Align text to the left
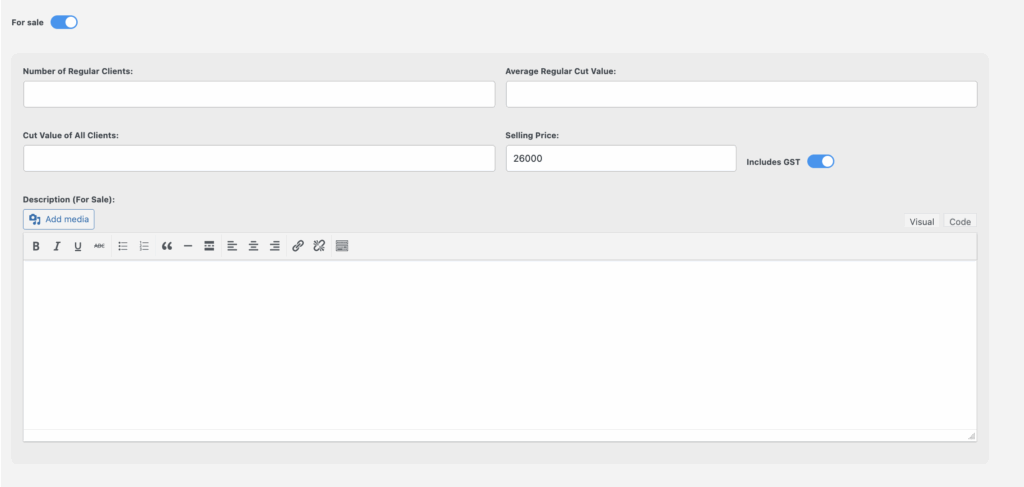The image size is (1024, 487). (x=232, y=246)
